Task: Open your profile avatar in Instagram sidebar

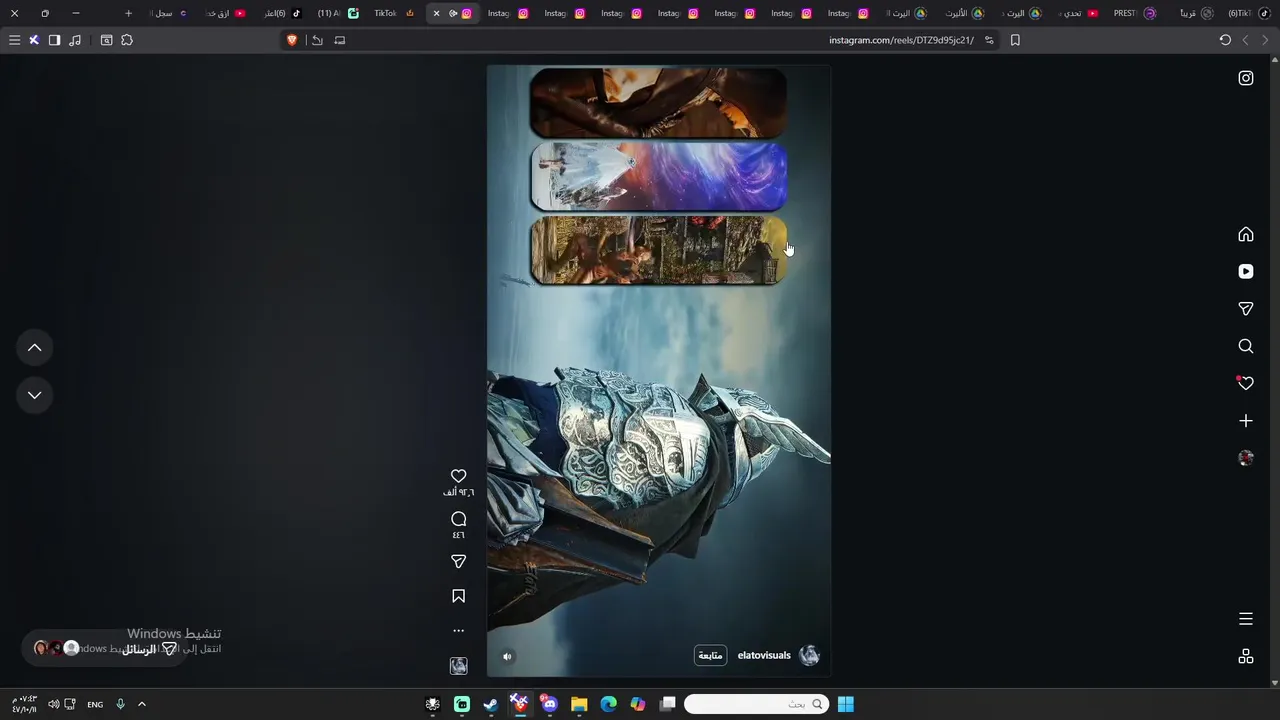Action: click(1246, 458)
